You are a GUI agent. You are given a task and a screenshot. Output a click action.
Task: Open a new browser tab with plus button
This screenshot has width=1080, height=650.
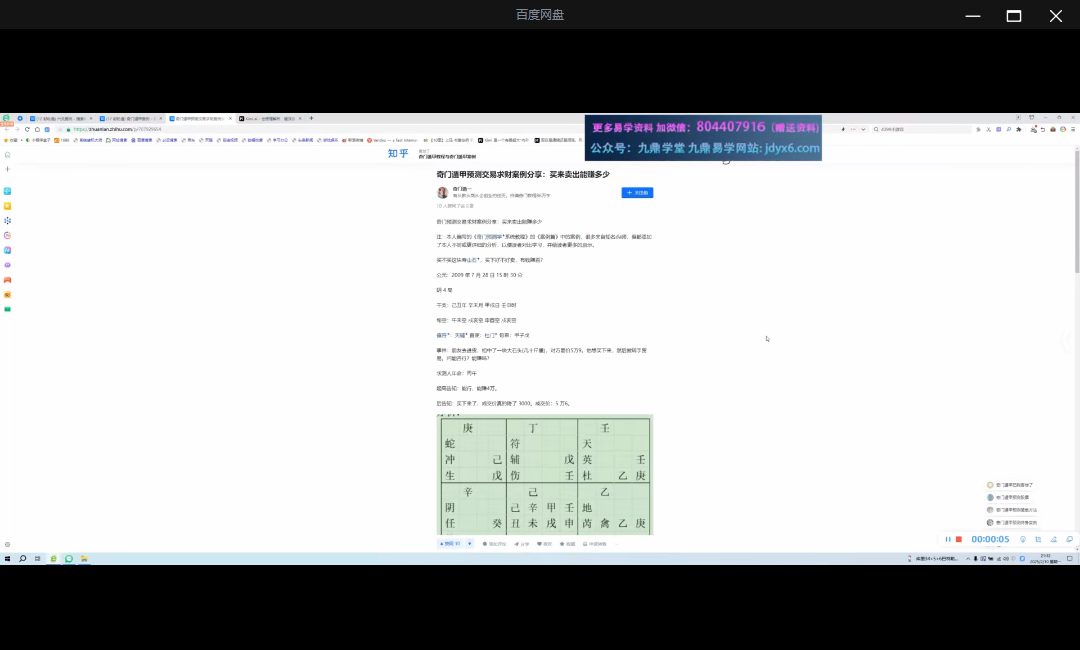pyautogui.click(x=311, y=118)
